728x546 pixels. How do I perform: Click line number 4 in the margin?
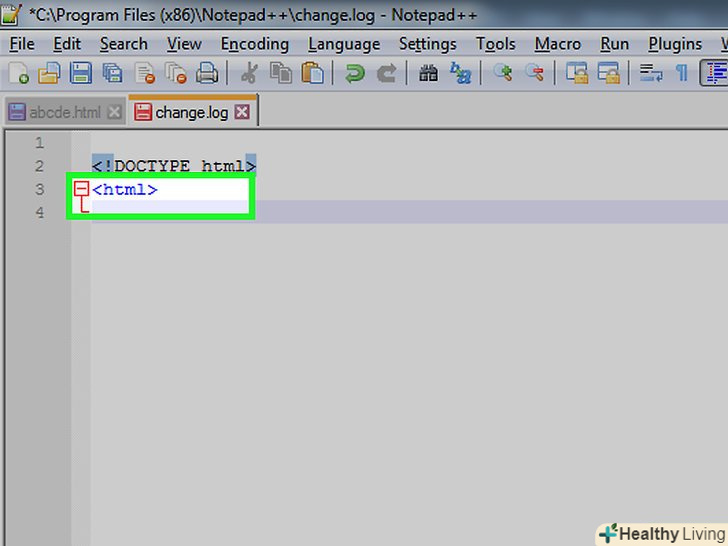pyautogui.click(x=39, y=212)
